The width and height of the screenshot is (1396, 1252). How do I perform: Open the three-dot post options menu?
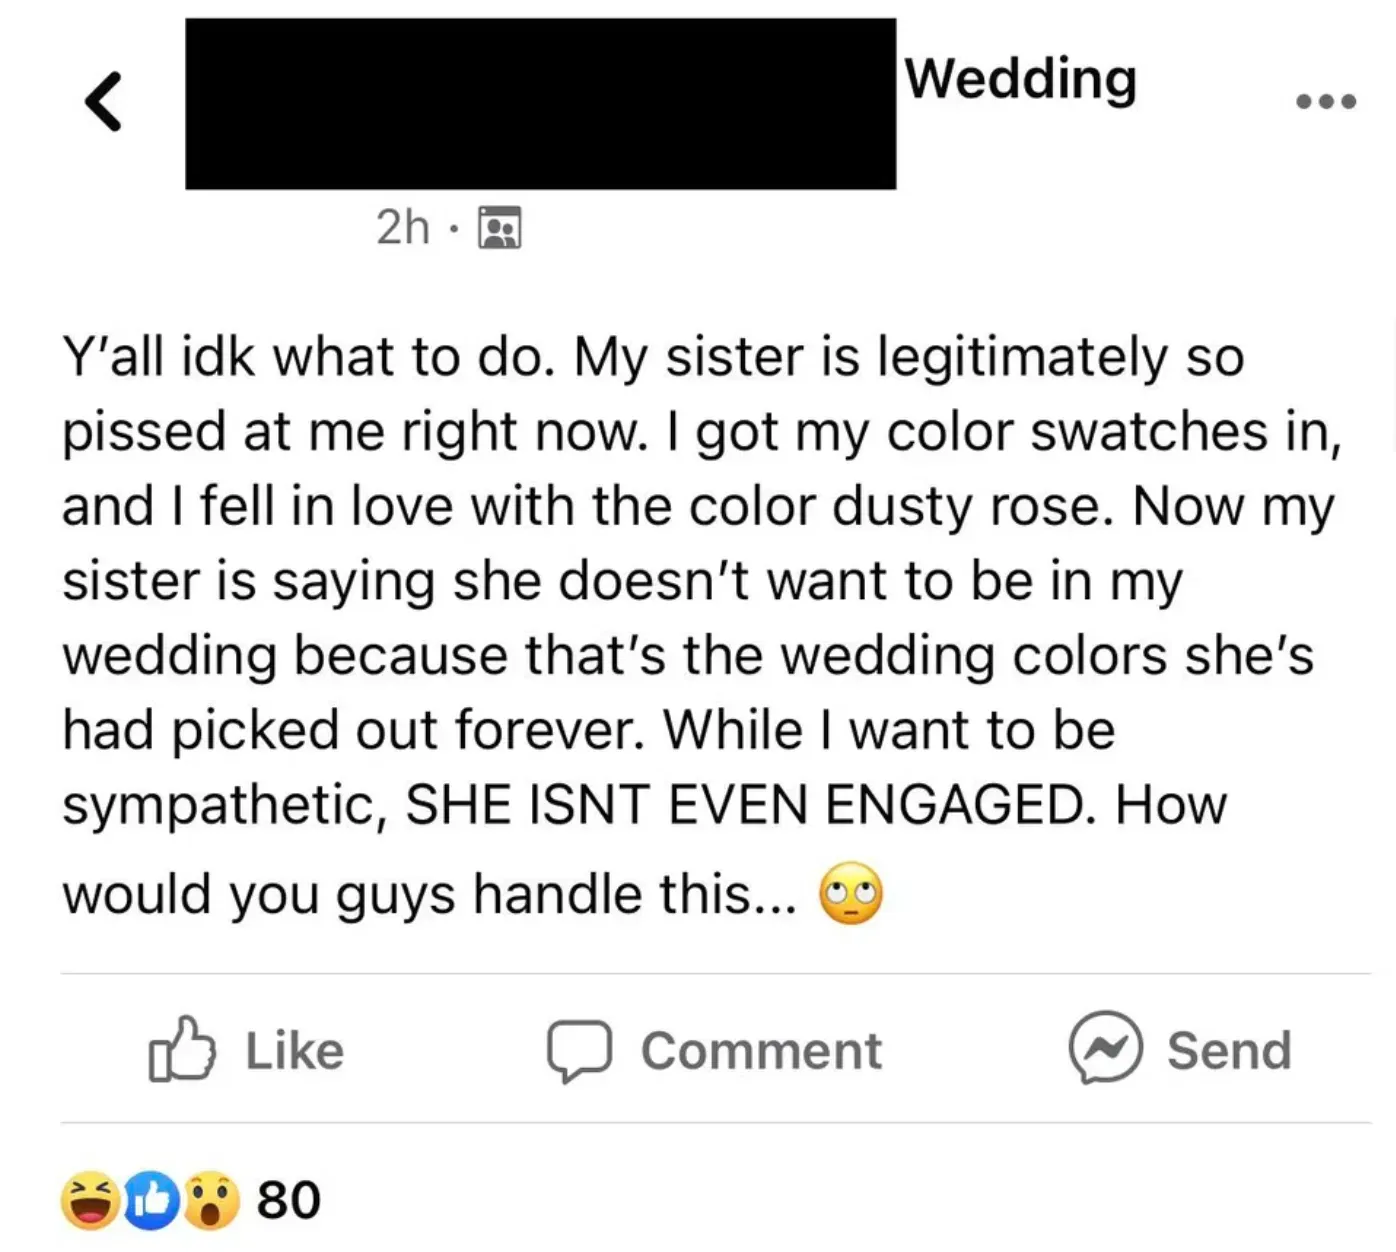(x=1325, y=102)
